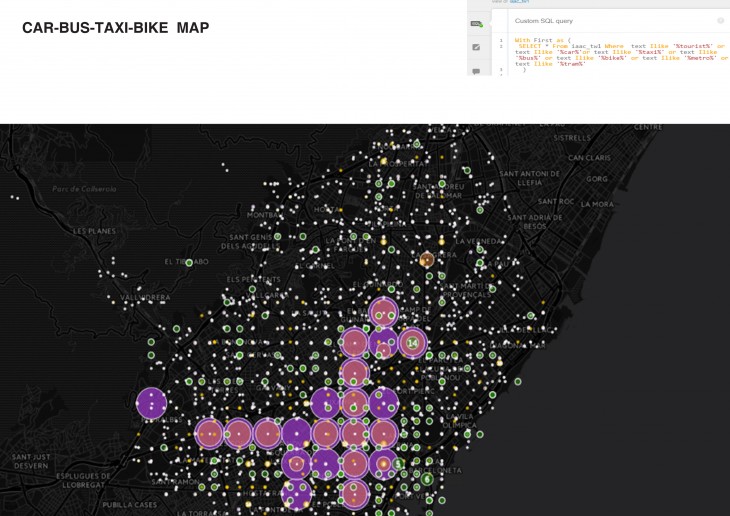Open the speech bubble infowindow icon
Viewport: 730px width, 516px height.
pos(476,71)
